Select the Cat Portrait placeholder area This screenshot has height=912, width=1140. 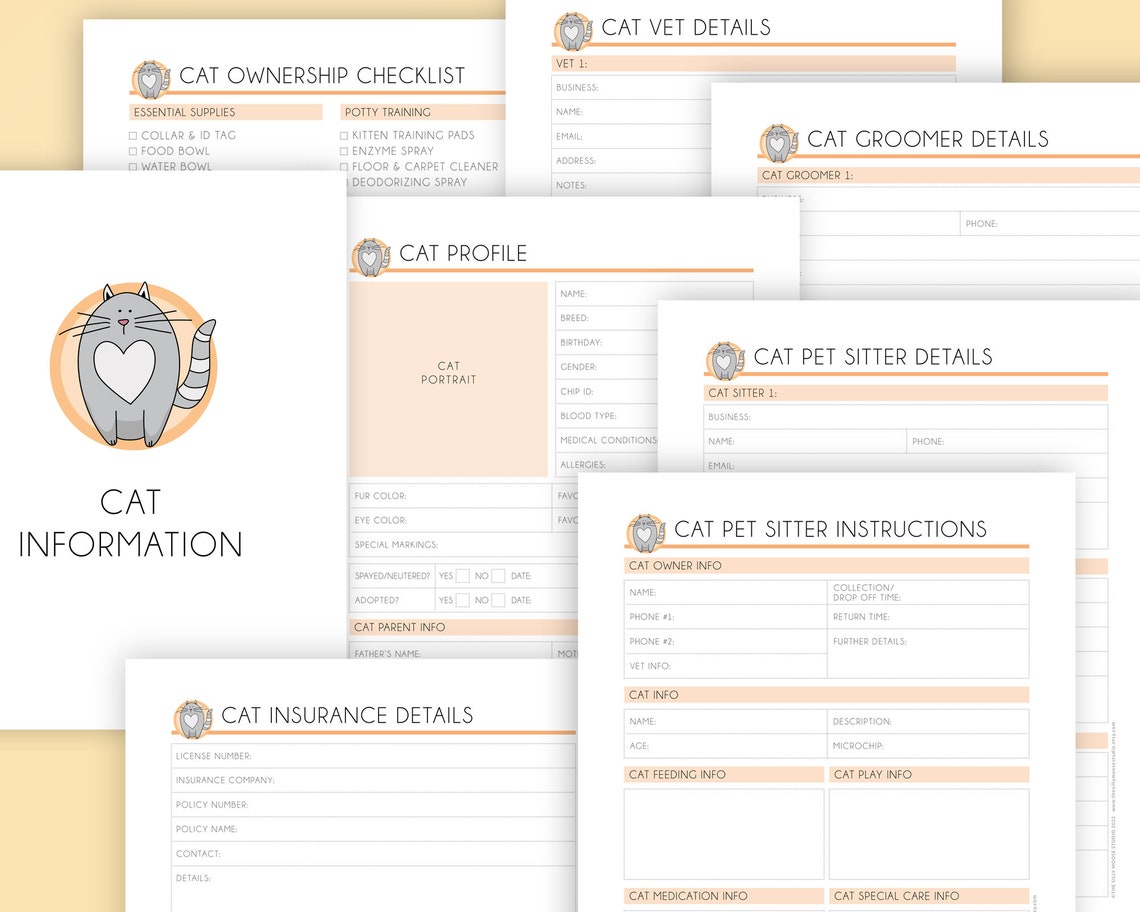tap(448, 373)
